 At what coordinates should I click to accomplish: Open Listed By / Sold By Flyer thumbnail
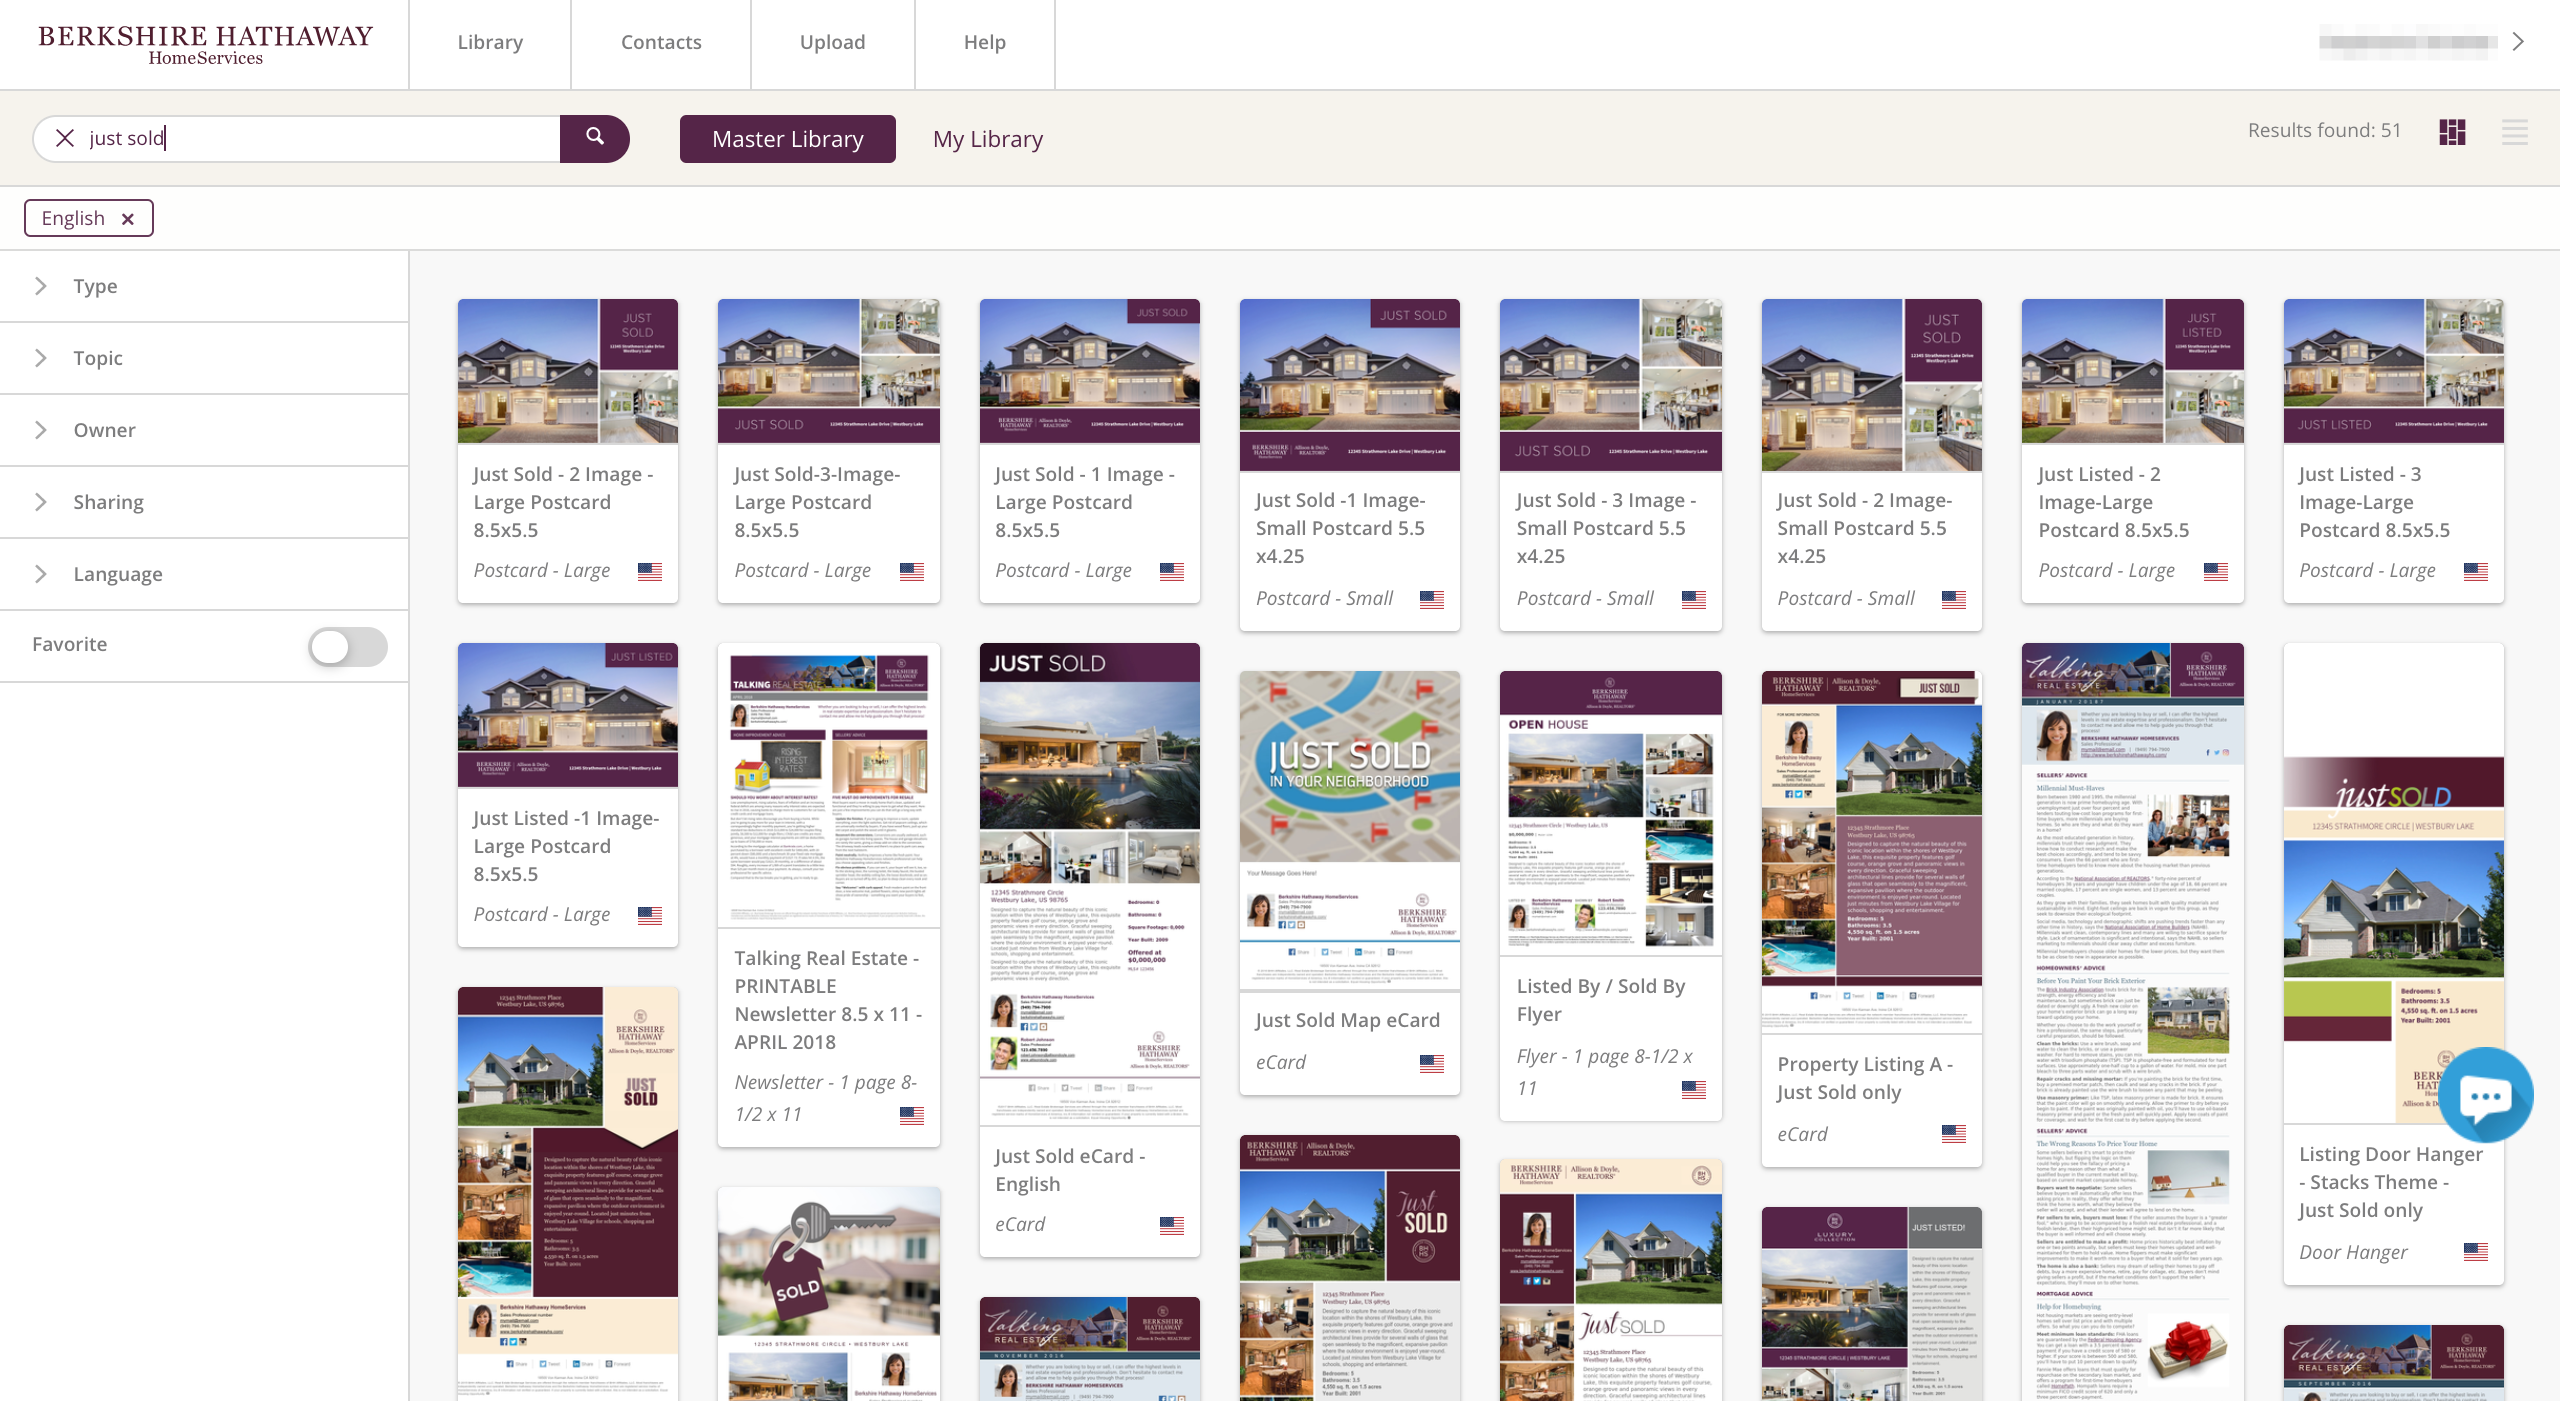click(1610, 812)
